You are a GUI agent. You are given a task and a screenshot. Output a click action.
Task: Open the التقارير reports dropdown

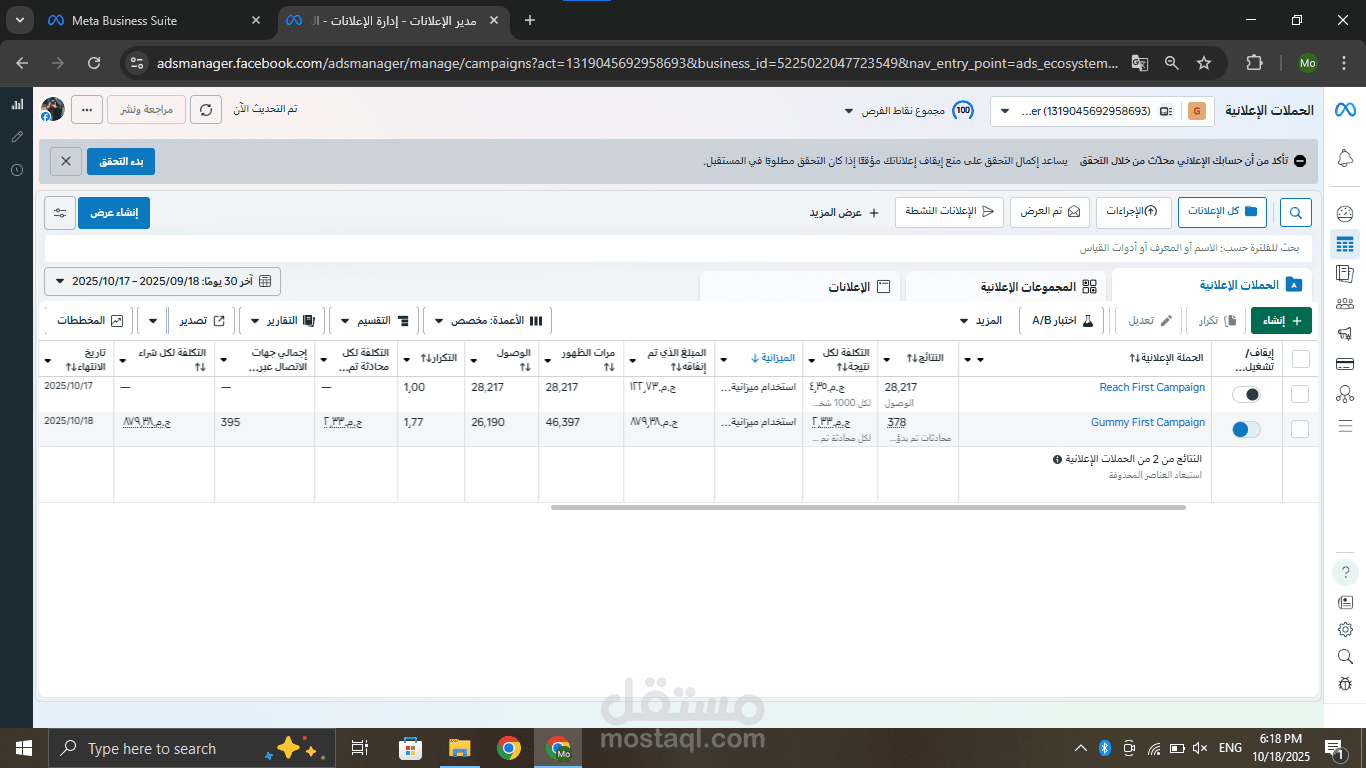point(281,320)
